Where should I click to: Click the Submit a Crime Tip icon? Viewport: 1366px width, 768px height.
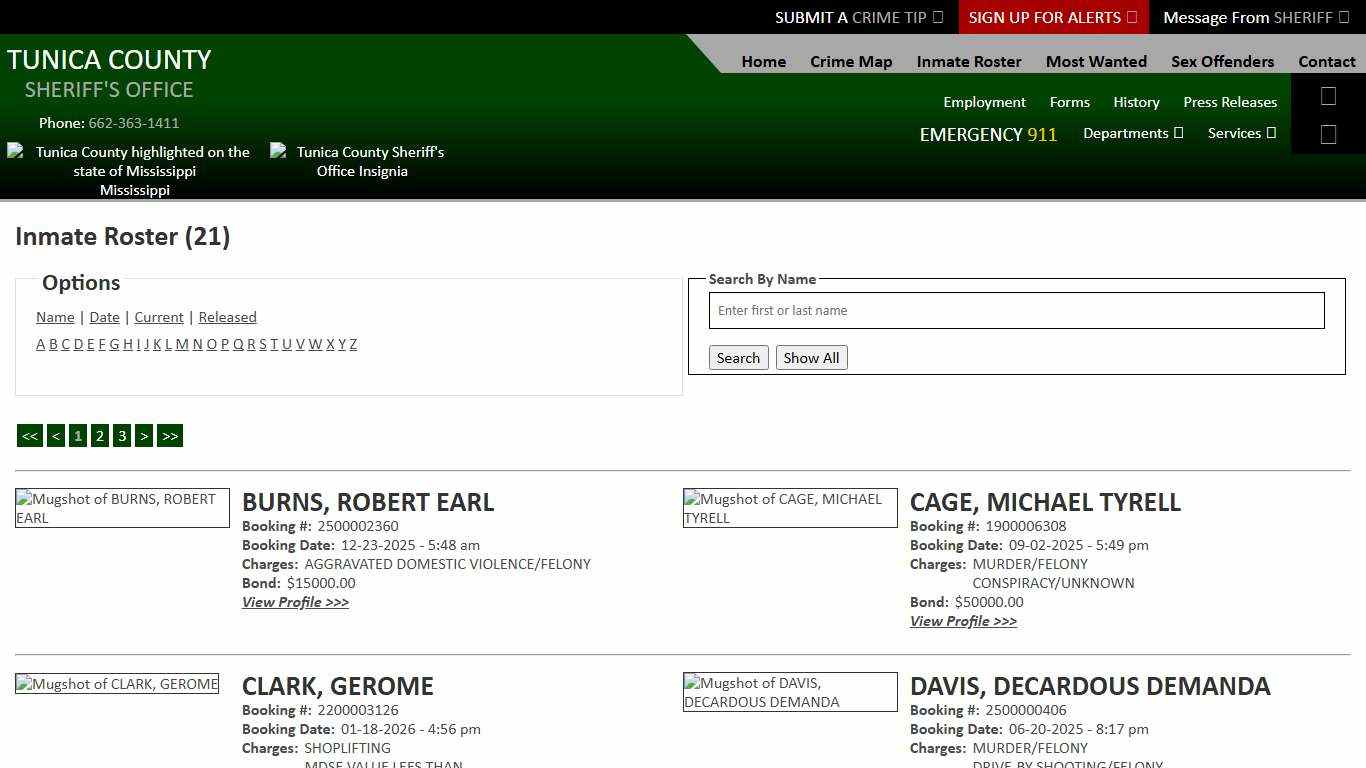click(x=937, y=17)
